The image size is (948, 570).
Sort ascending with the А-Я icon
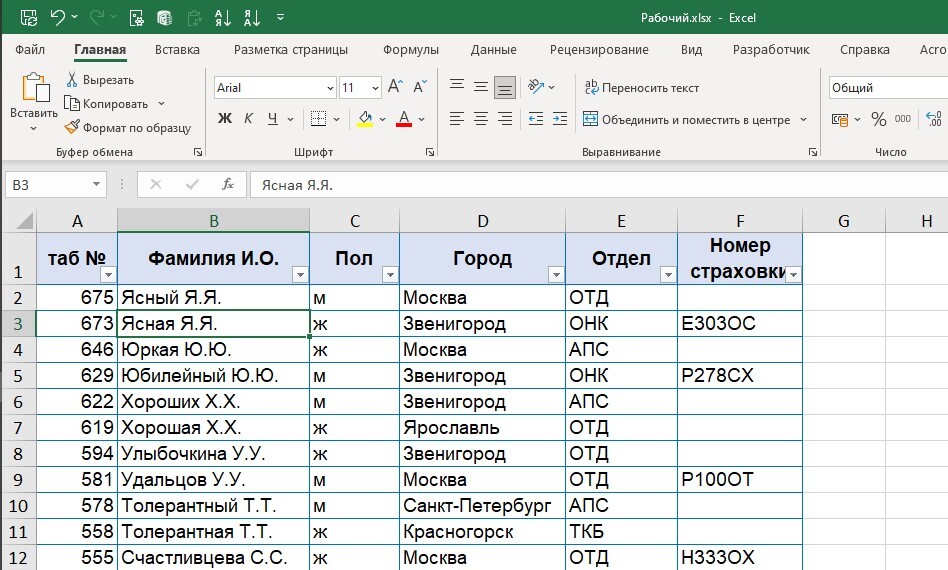(222, 18)
